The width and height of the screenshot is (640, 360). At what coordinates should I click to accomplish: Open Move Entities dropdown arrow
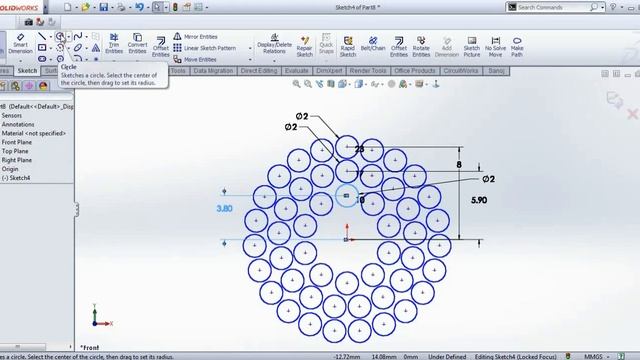pos(250,60)
